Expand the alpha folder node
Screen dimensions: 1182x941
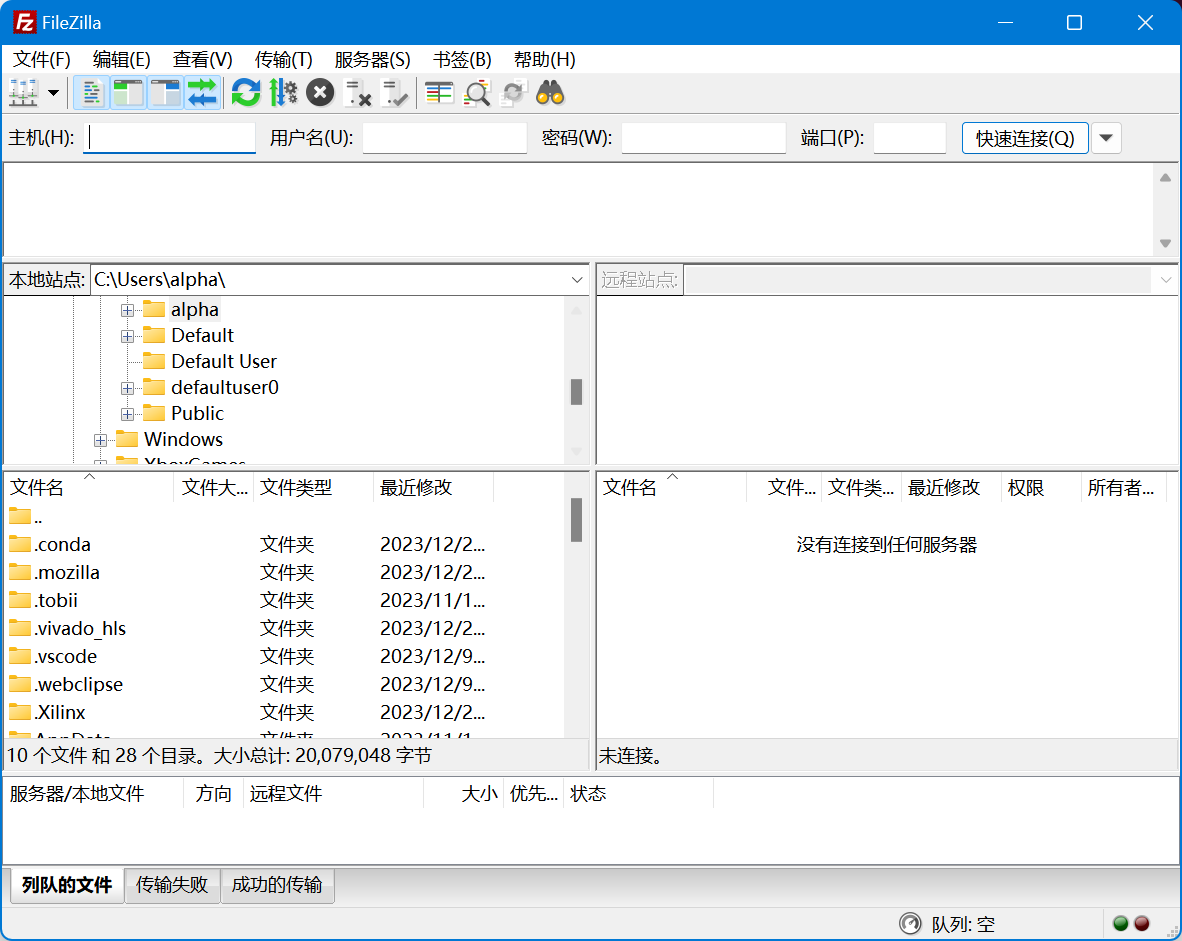pos(127,311)
